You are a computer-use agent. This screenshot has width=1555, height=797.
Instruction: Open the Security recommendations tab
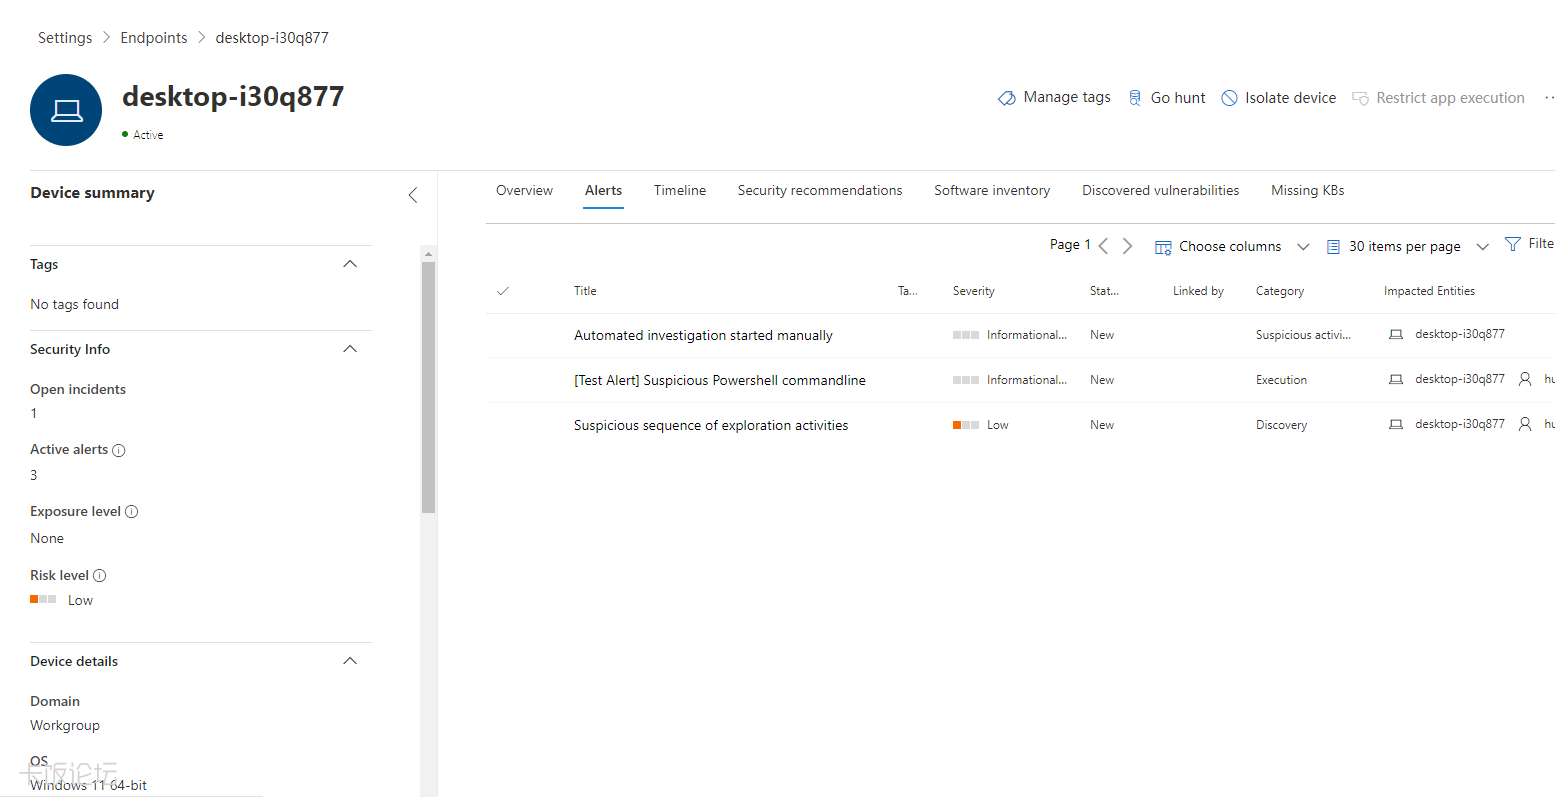[x=820, y=191]
